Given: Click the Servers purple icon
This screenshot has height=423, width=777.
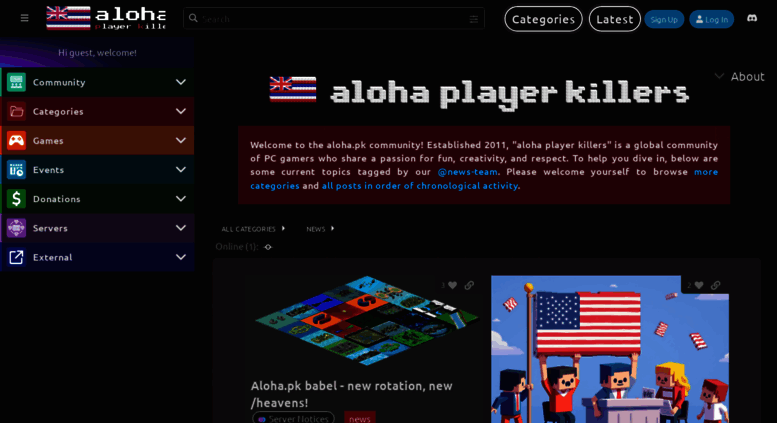Looking at the screenshot, I should coord(16,228).
